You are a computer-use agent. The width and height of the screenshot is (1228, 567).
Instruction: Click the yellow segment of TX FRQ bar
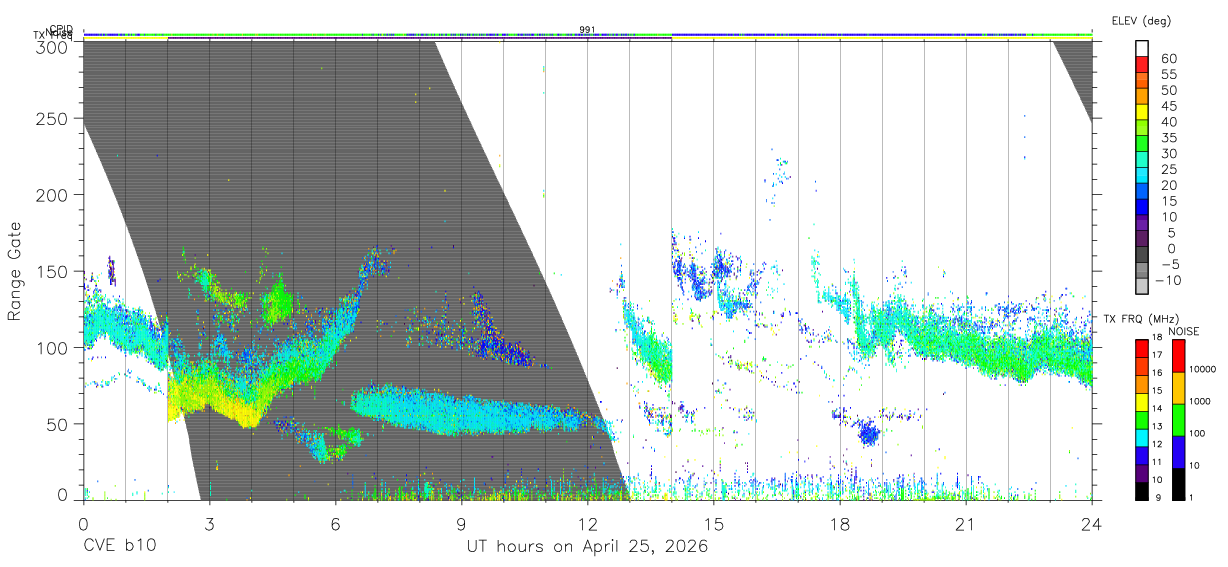point(1144,401)
